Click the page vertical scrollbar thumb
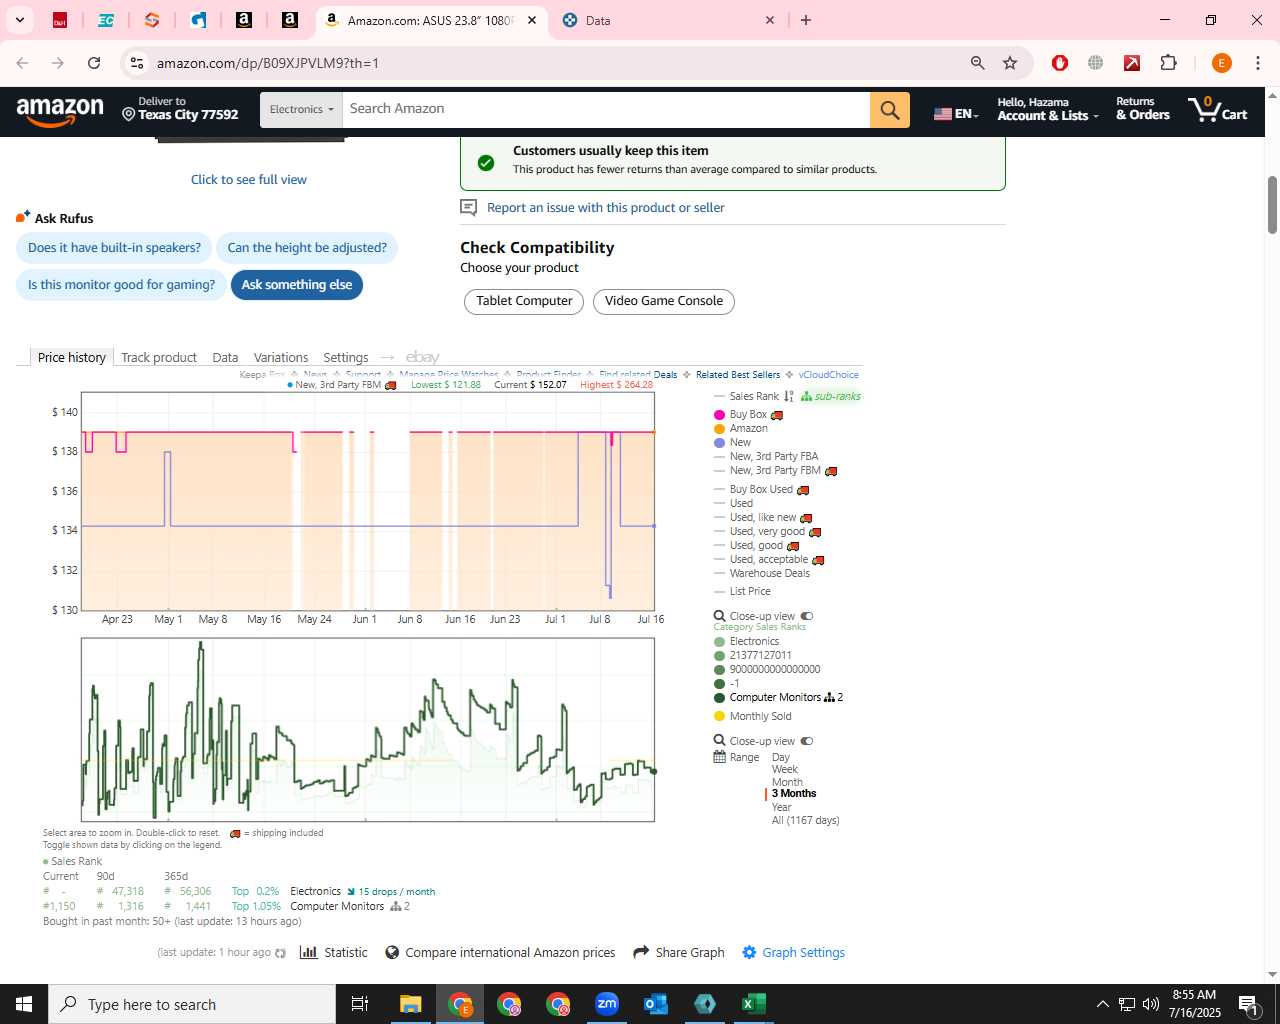1280x1024 pixels. click(1272, 205)
